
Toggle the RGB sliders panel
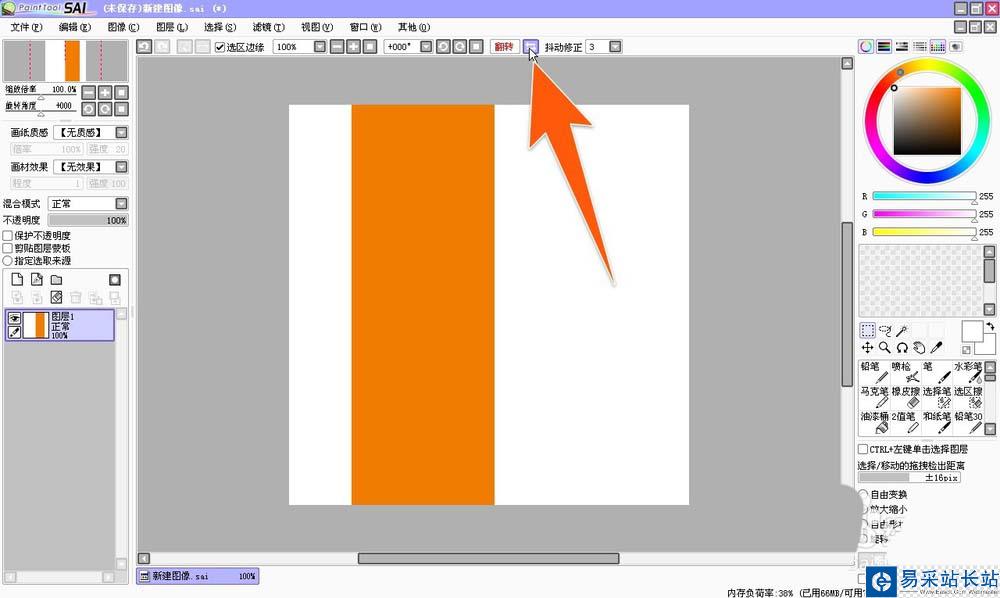883,47
